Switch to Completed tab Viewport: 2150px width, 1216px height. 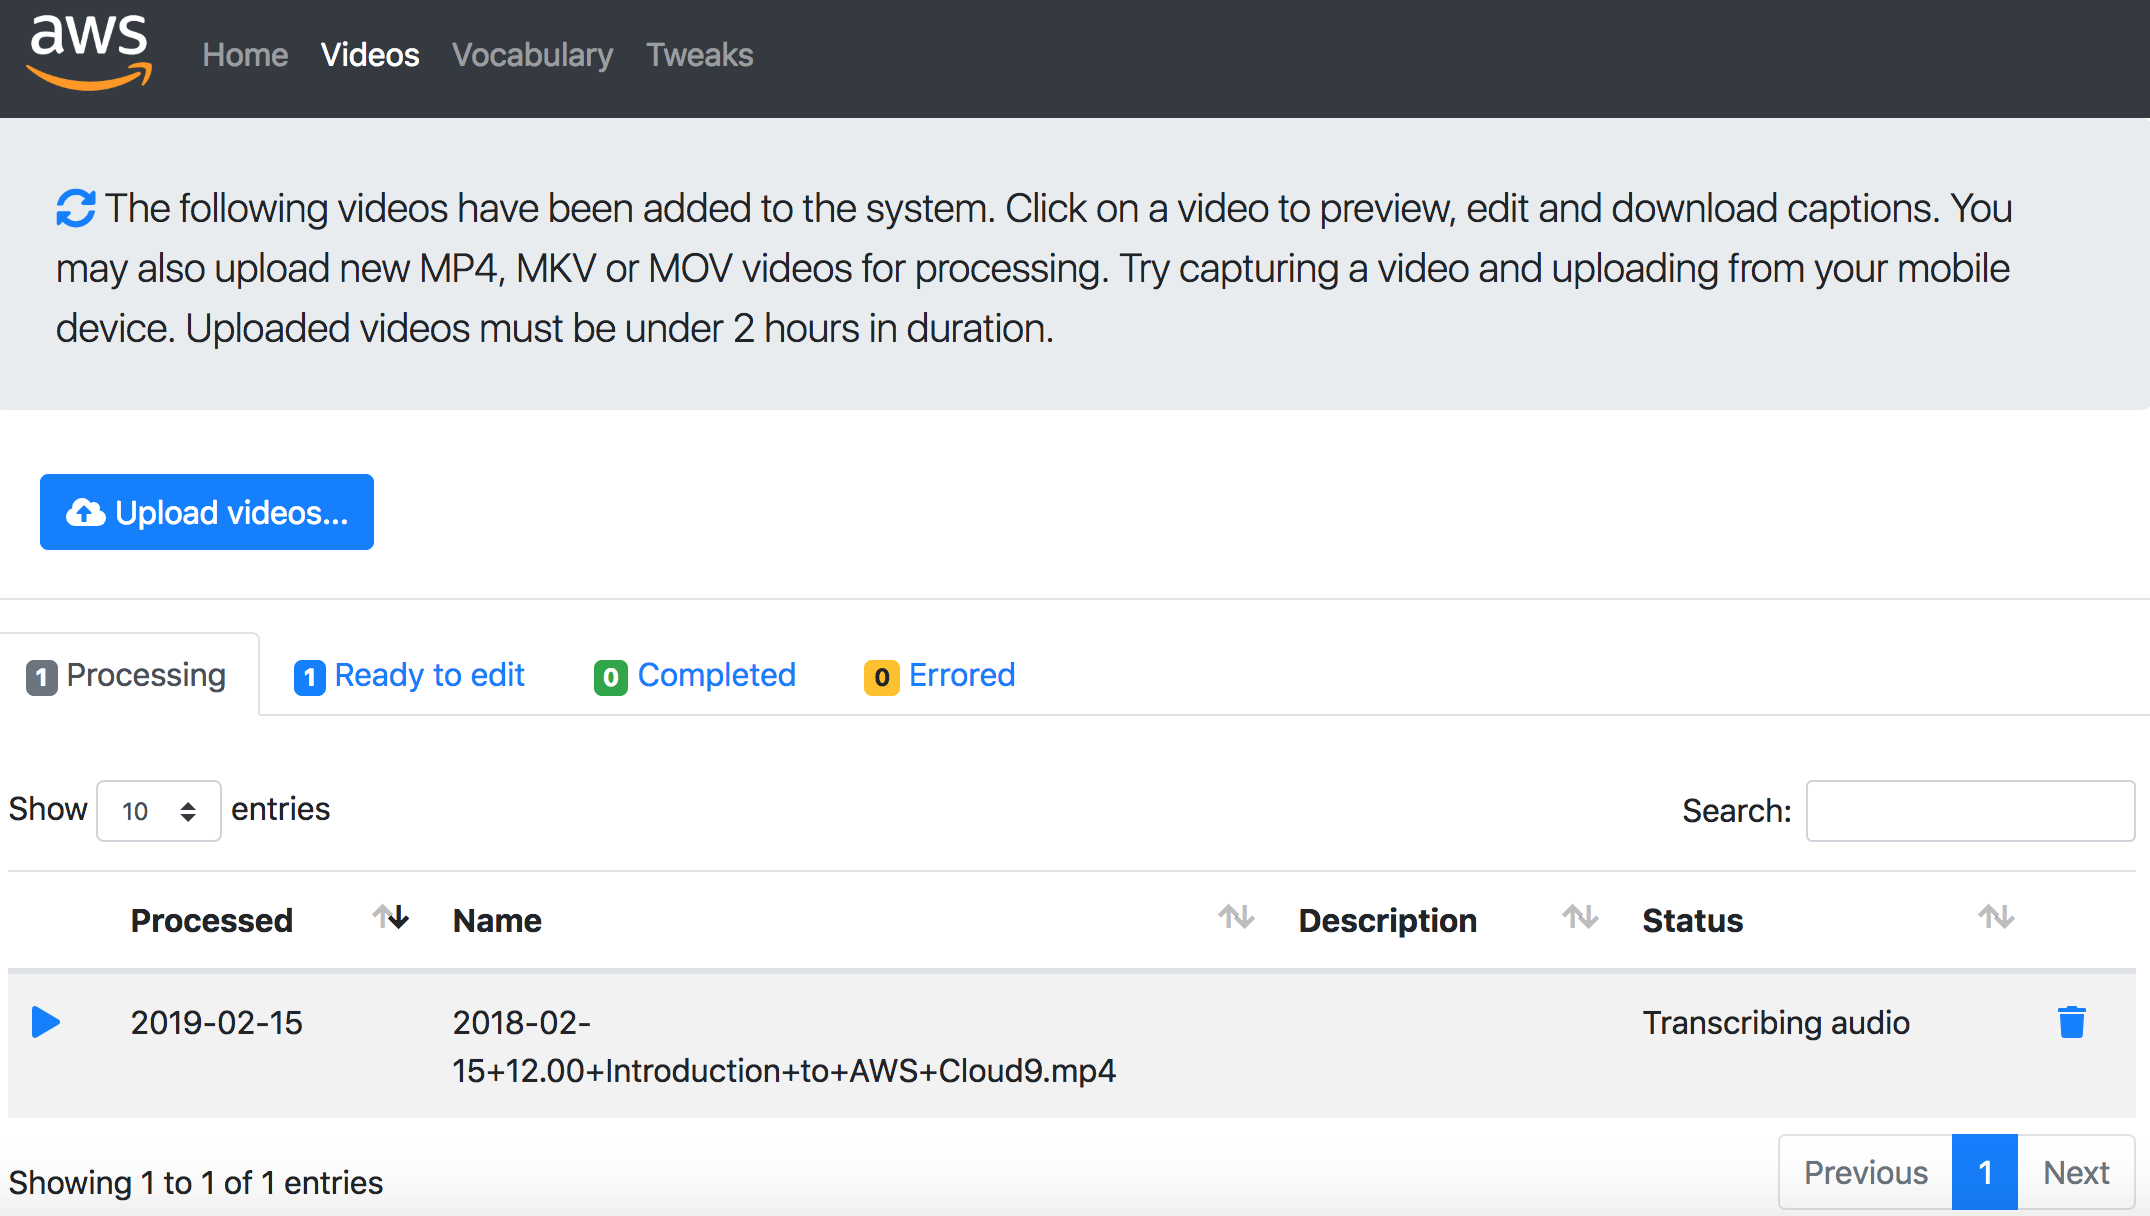coord(695,676)
